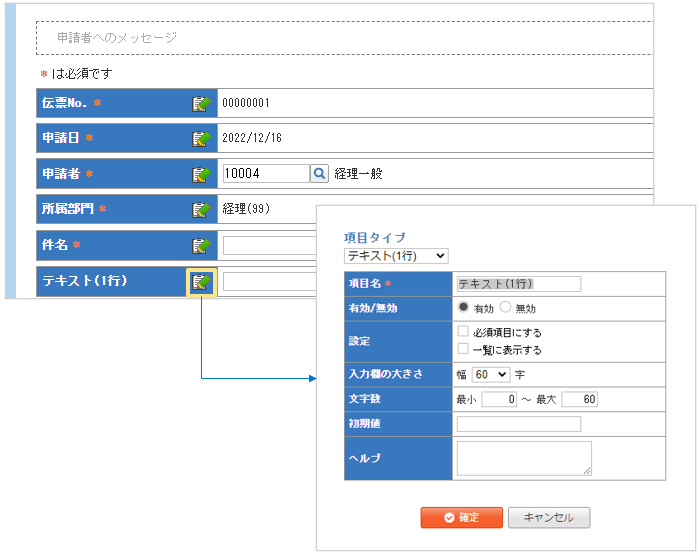This screenshot has height=554, width=699.
Task: Click highlighted edit icon for テキスト(1行)
Action: (x=201, y=282)
